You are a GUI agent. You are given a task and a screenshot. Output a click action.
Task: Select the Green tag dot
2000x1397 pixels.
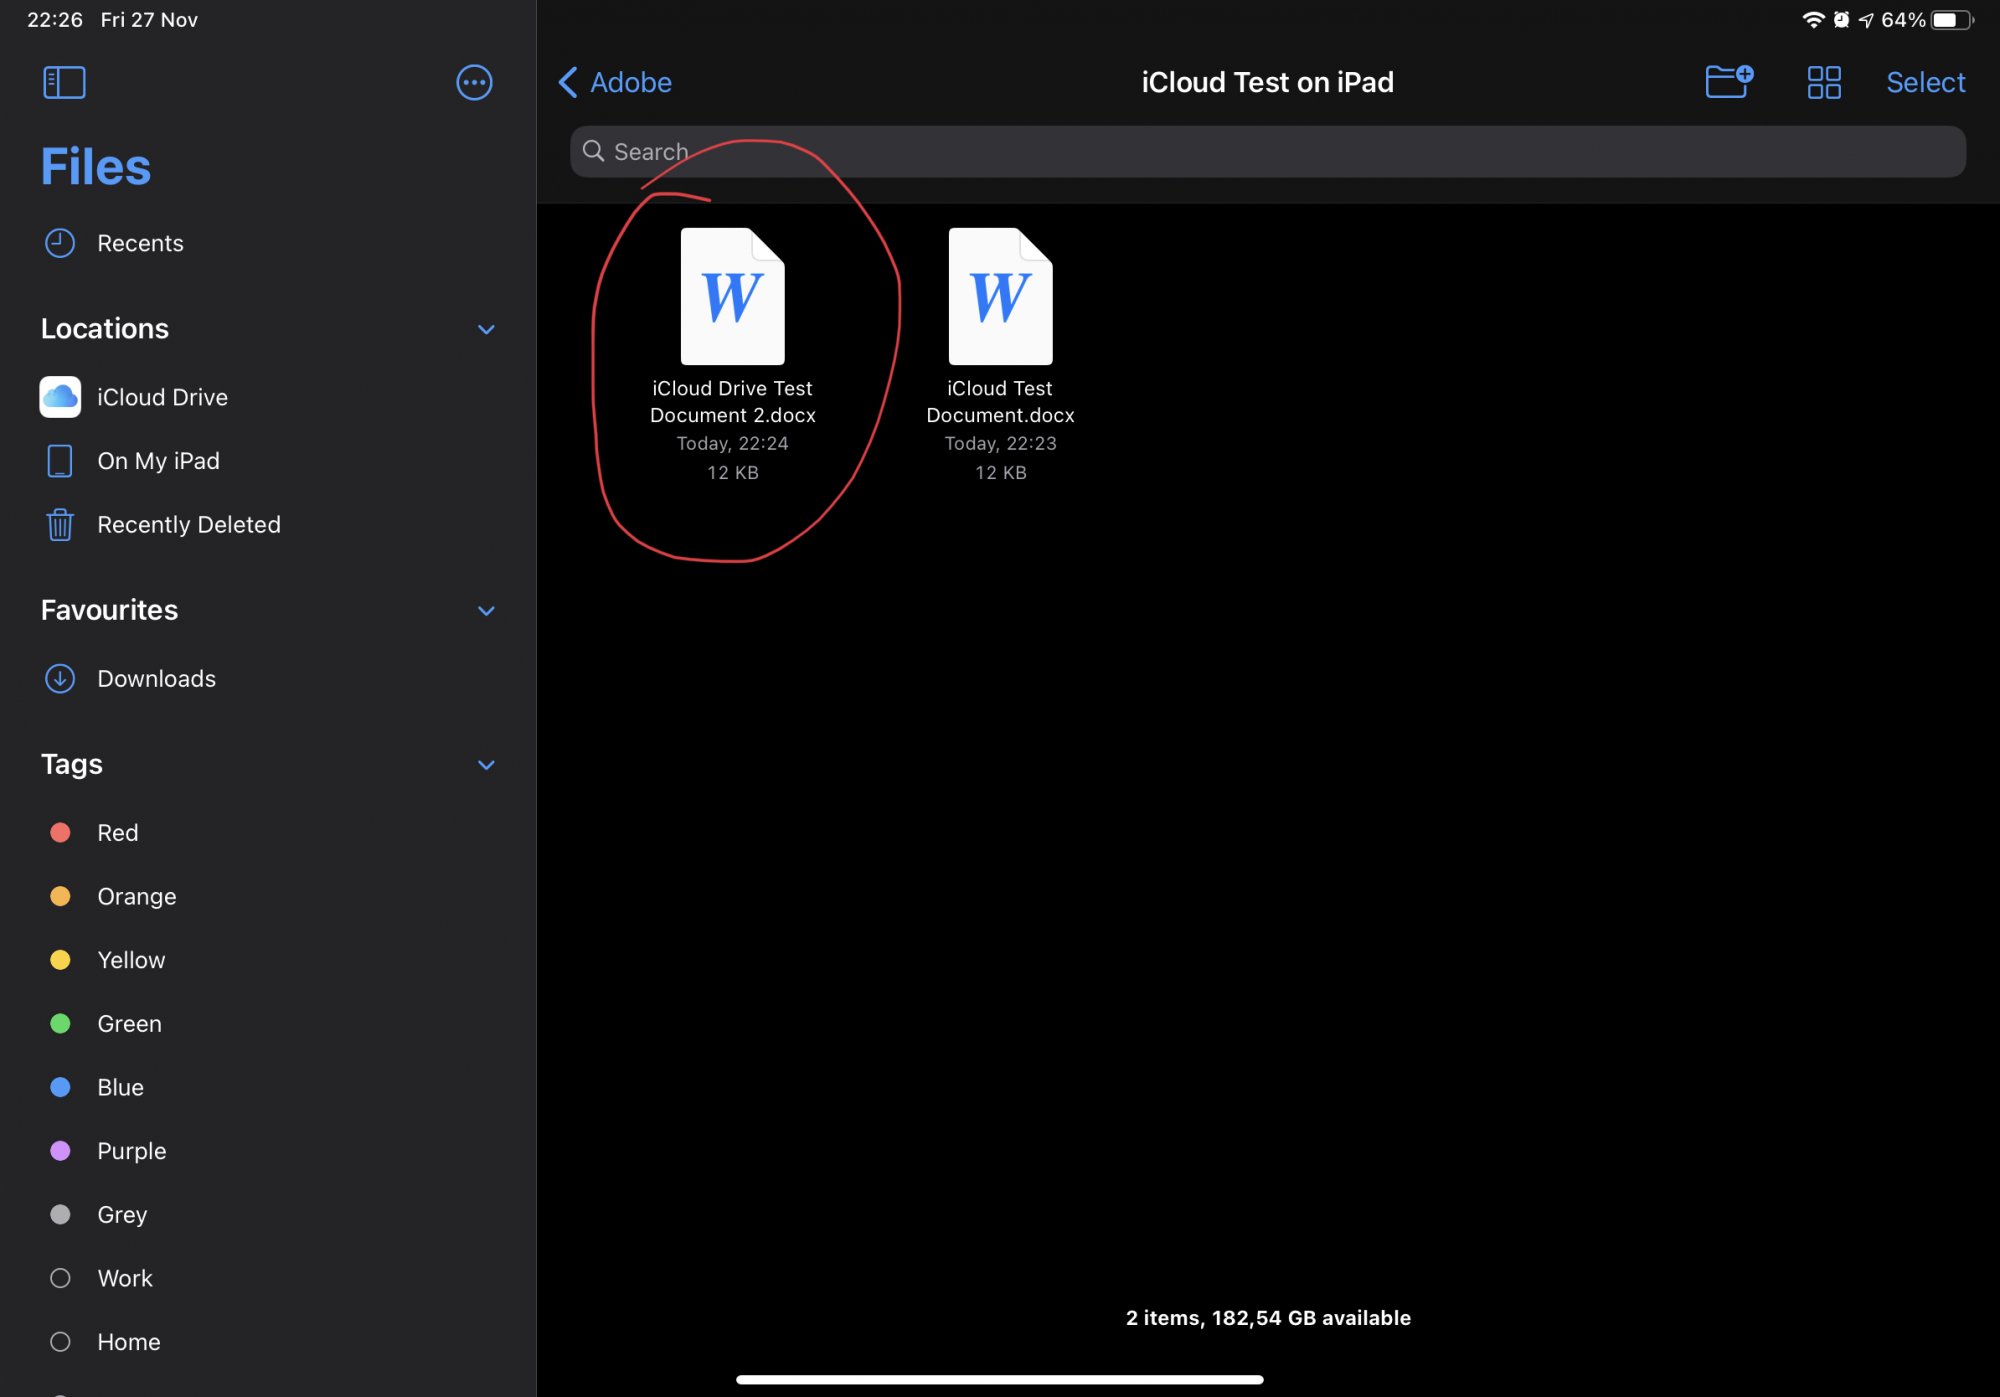(x=60, y=1023)
